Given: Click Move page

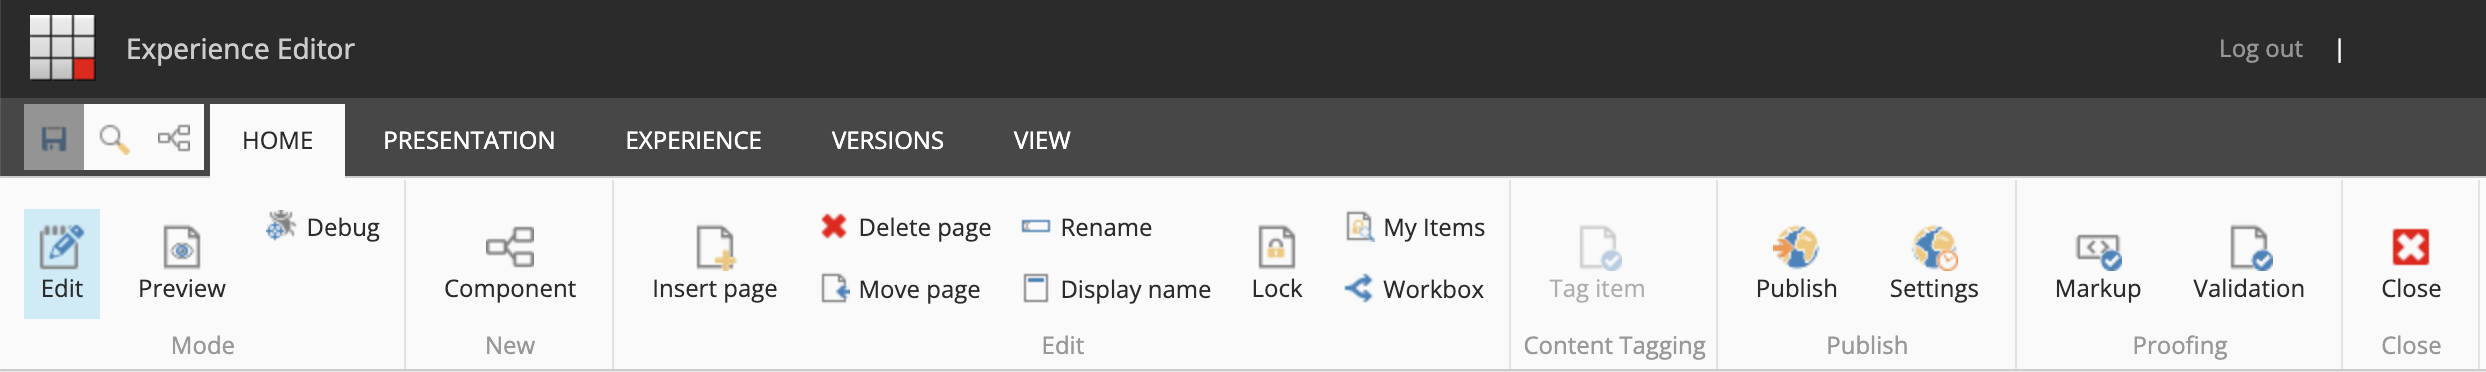Looking at the screenshot, I should click(900, 289).
